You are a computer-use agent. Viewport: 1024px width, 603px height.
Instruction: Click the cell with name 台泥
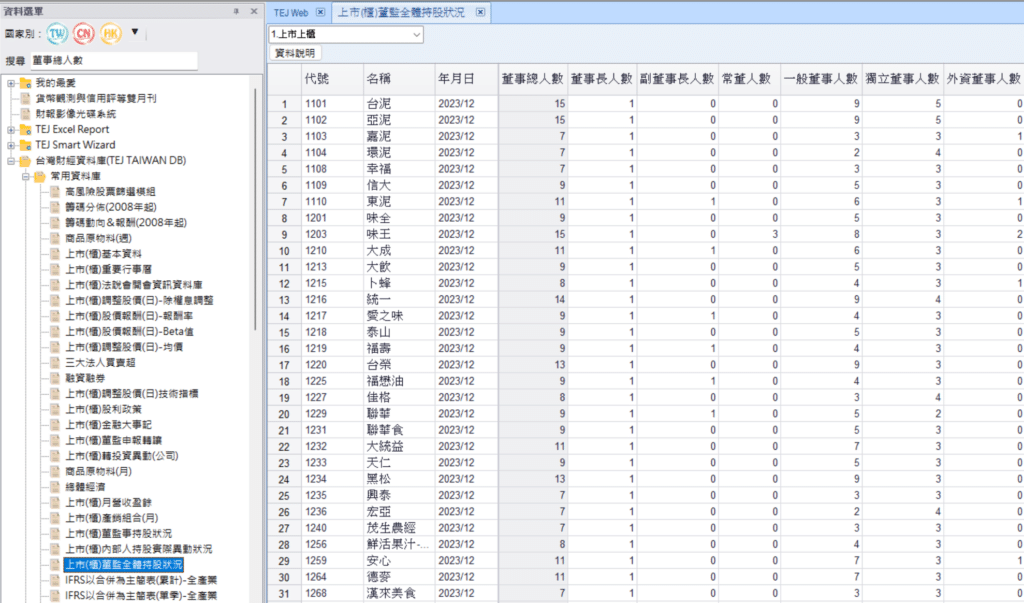(399, 104)
